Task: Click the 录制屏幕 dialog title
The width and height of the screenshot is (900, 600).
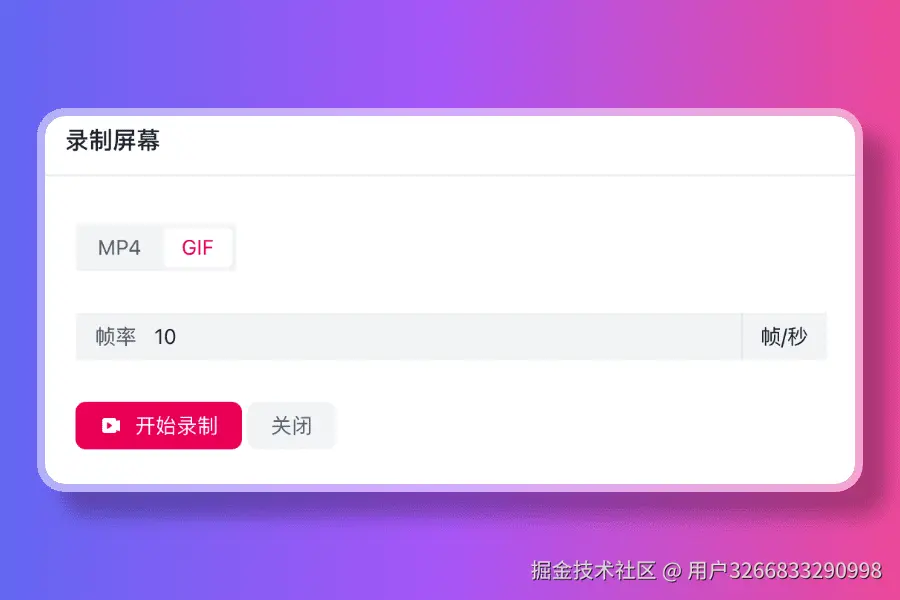Action: click(112, 141)
